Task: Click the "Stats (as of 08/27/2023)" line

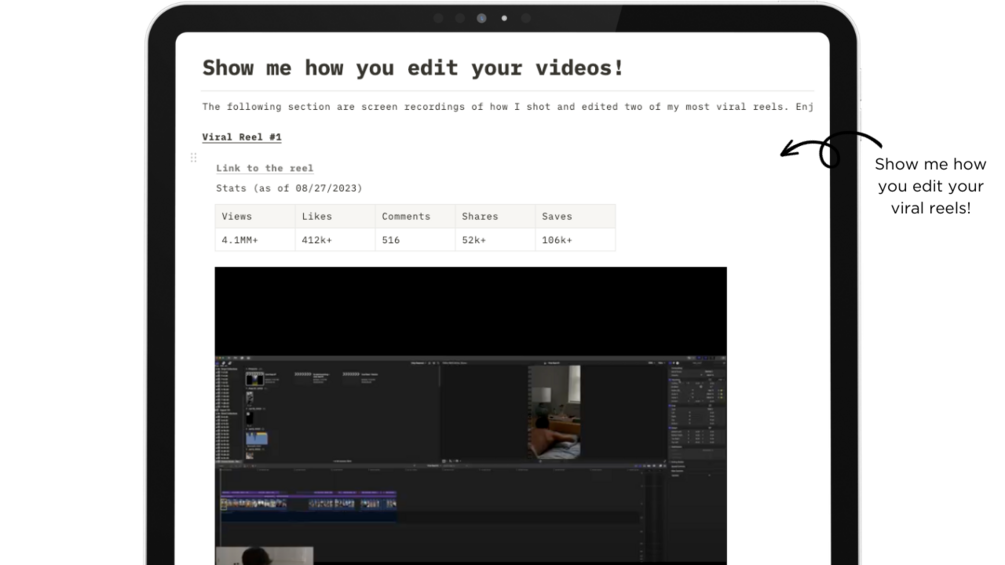Action: [x=289, y=188]
